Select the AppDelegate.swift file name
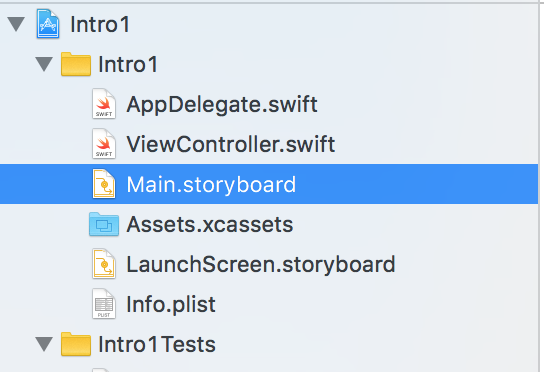The width and height of the screenshot is (544, 372). pos(222,104)
